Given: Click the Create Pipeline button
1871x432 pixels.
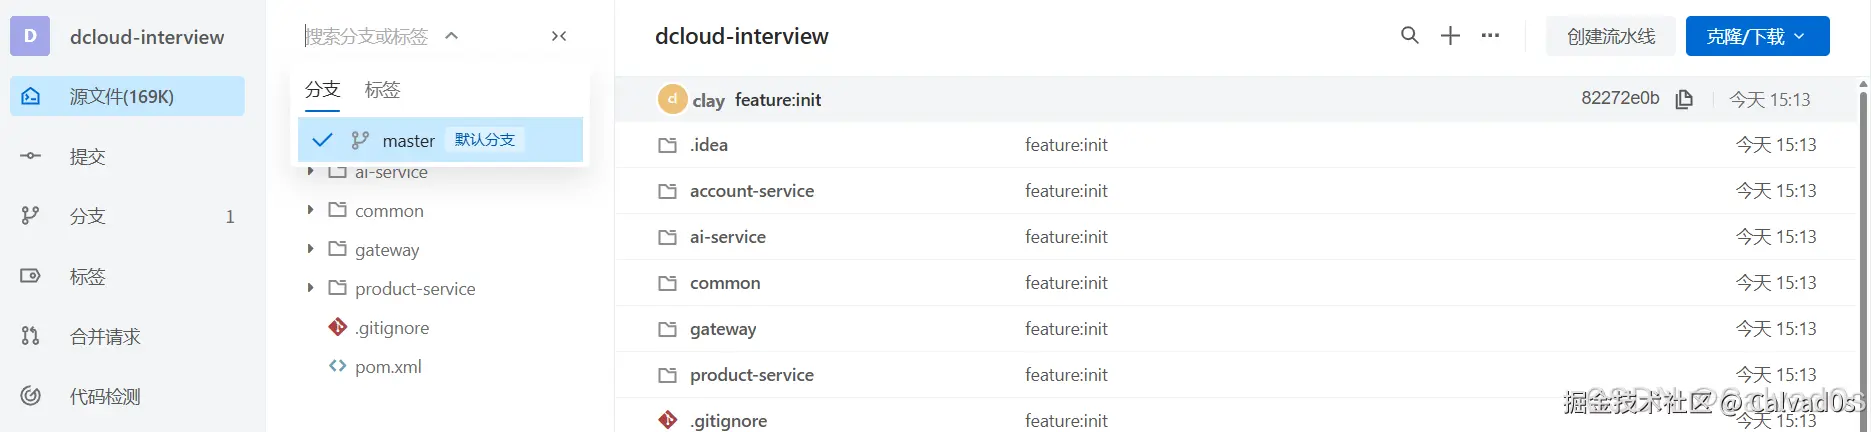Looking at the screenshot, I should pyautogui.click(x=1610, y=36).
